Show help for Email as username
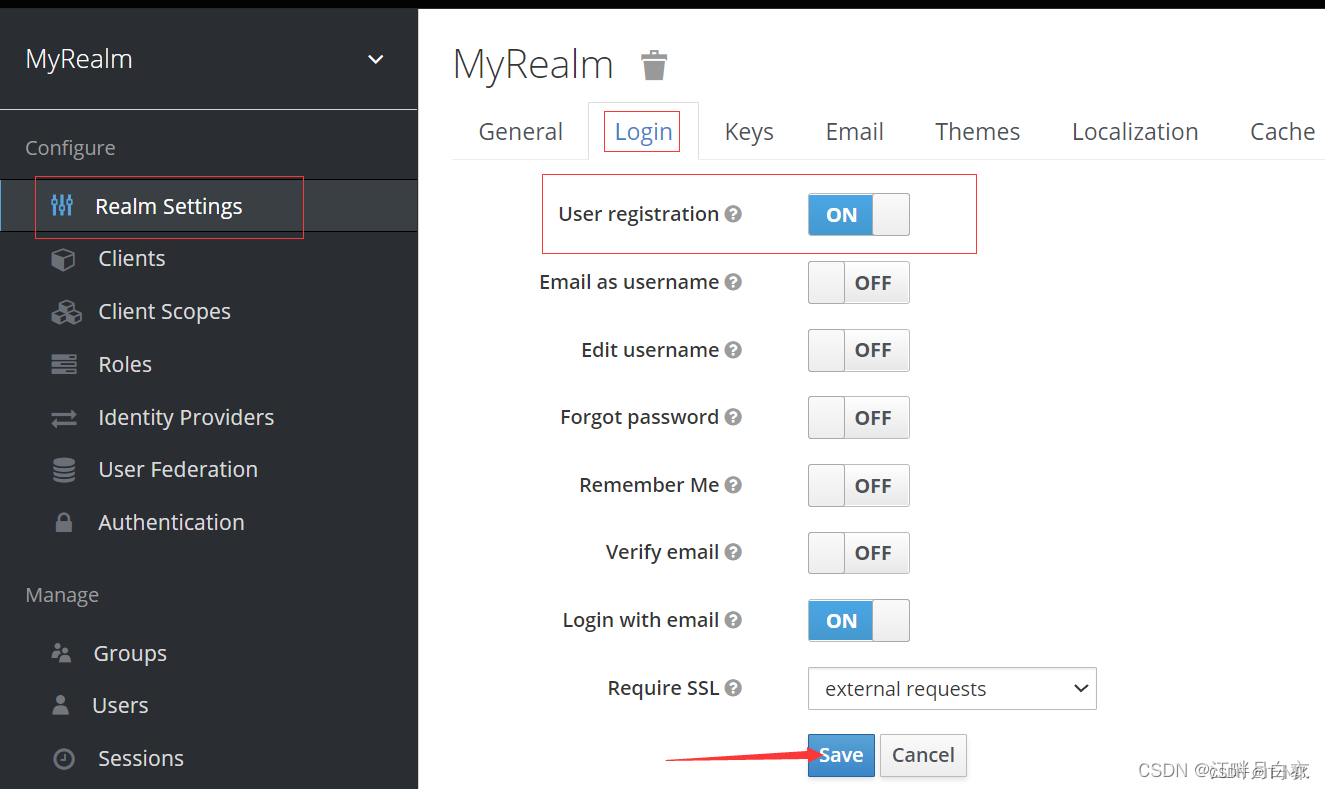Image resolution: width=1325 pixels, height=789 pixels. tap(733, 282)
